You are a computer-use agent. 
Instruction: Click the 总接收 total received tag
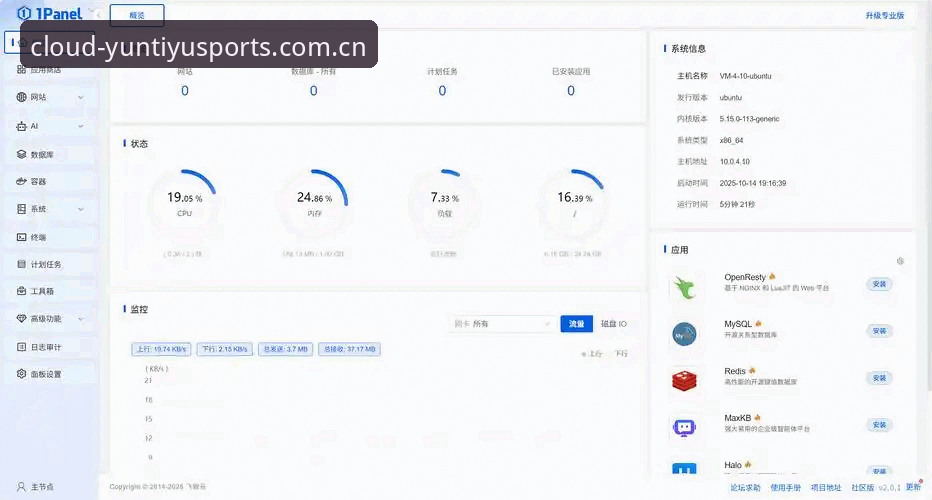point(350,350)
